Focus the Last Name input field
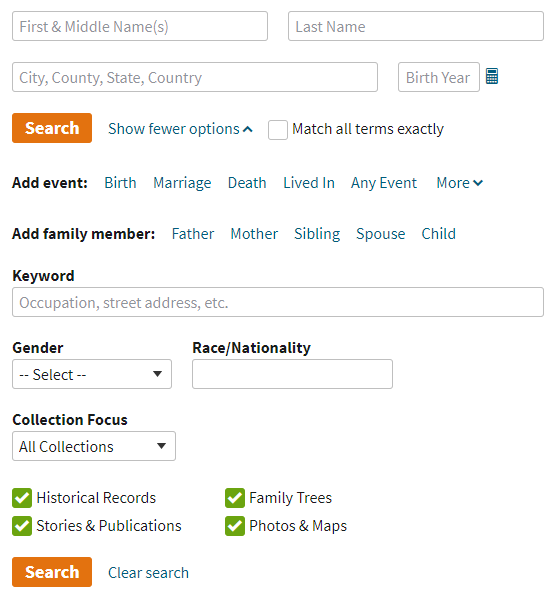Screen dimensions: 554x593 click(x=416, y=26)
